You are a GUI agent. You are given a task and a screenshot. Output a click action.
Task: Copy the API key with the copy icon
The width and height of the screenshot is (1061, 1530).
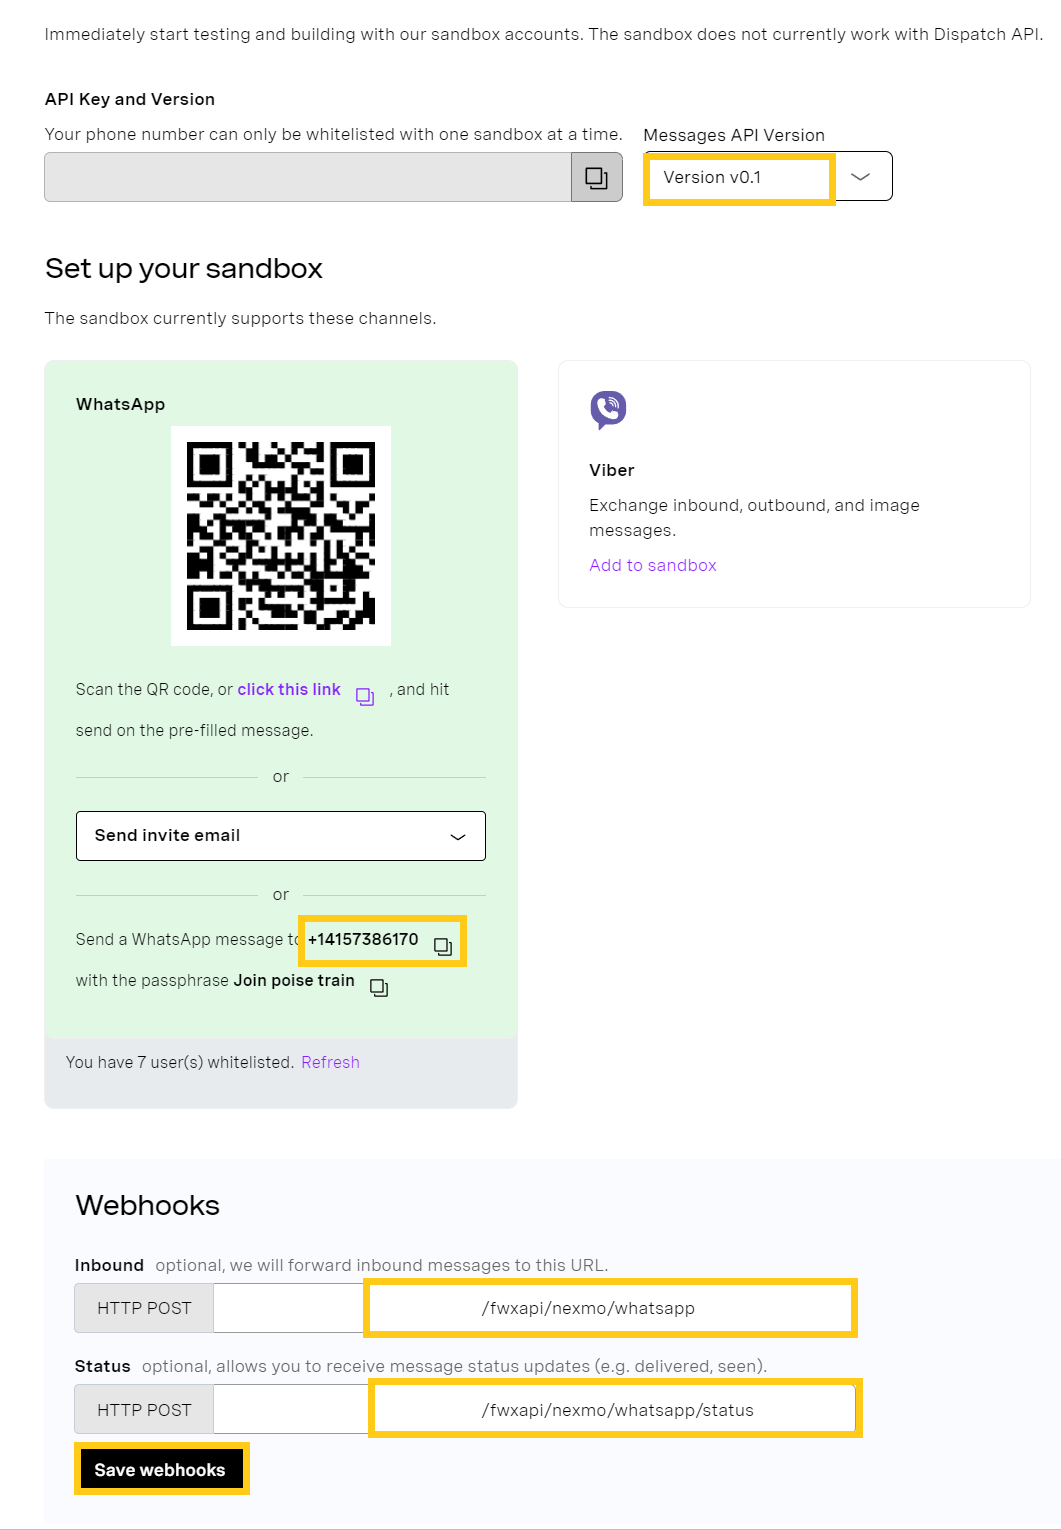coord(596,178)
